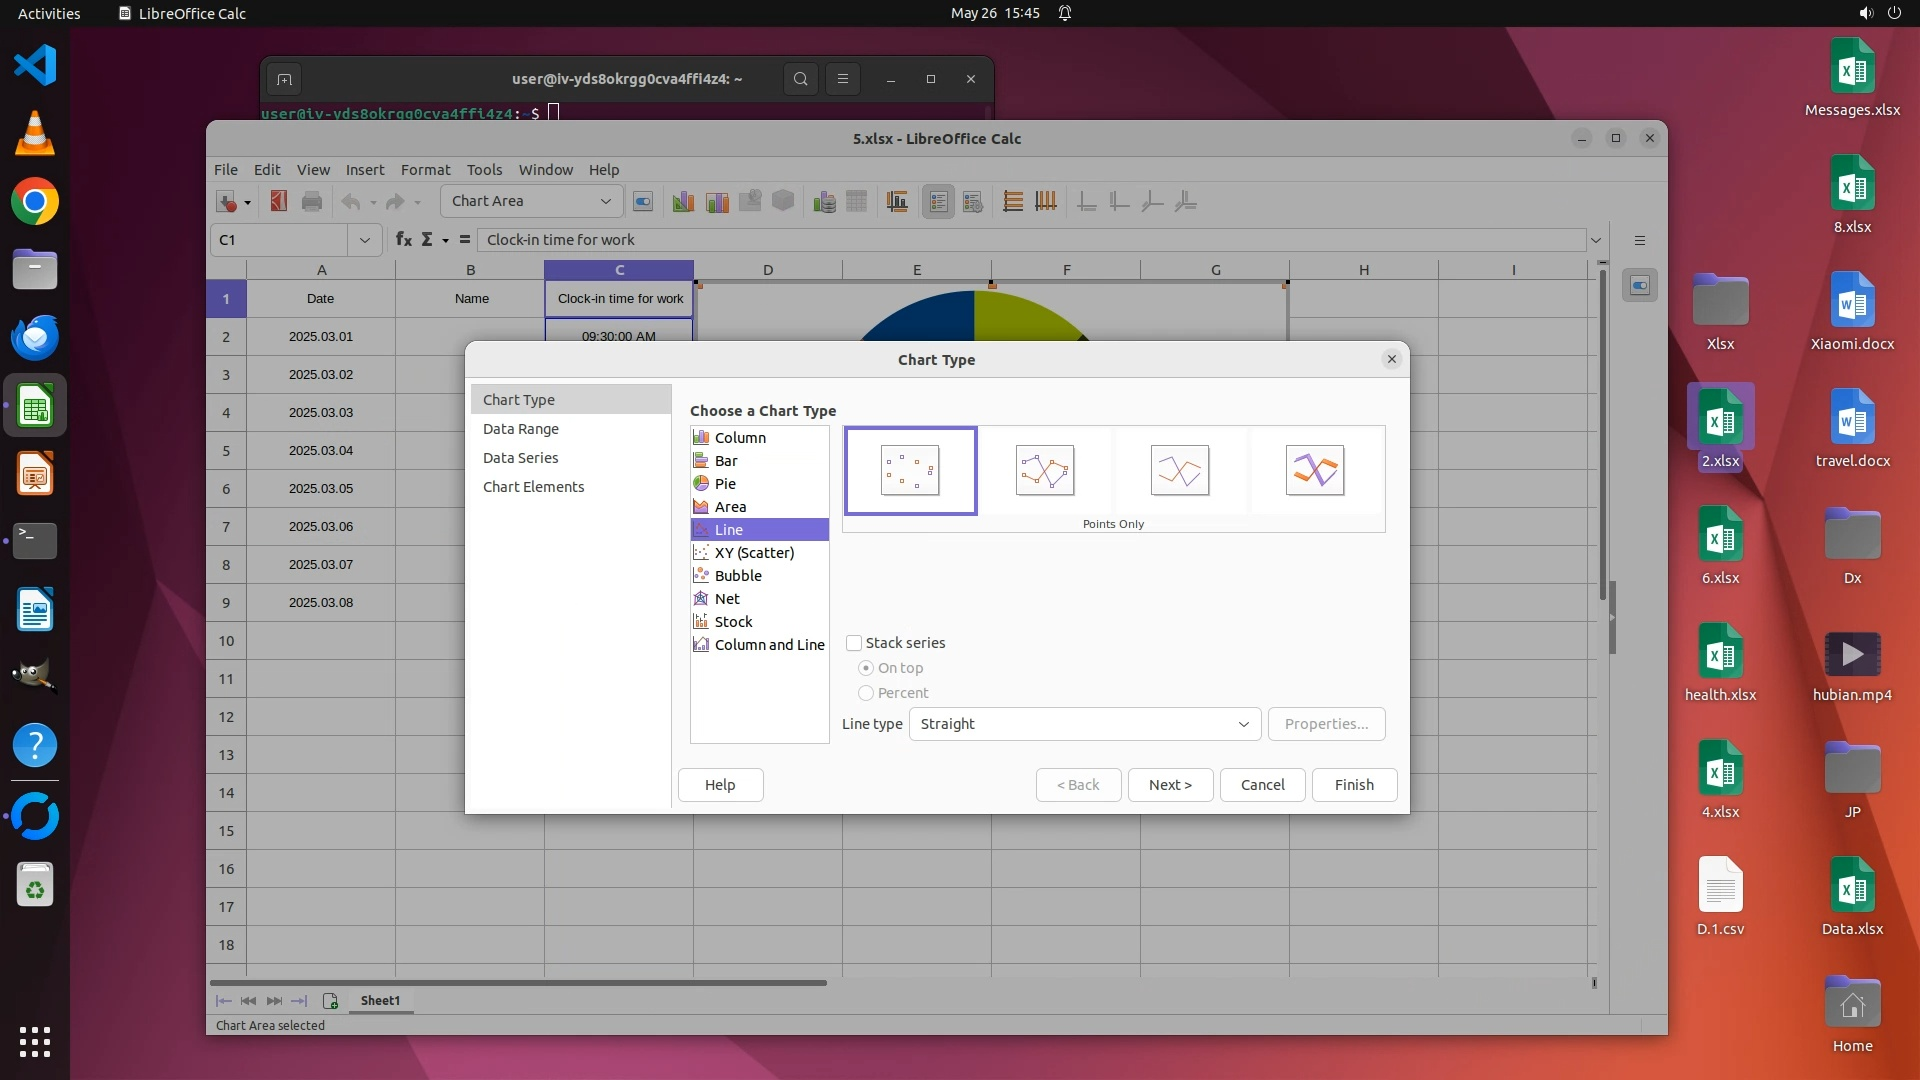Pick the Lines Only subtype icon
Viewport: 1920px width, 1080px height.
(x=1179, y=470)
